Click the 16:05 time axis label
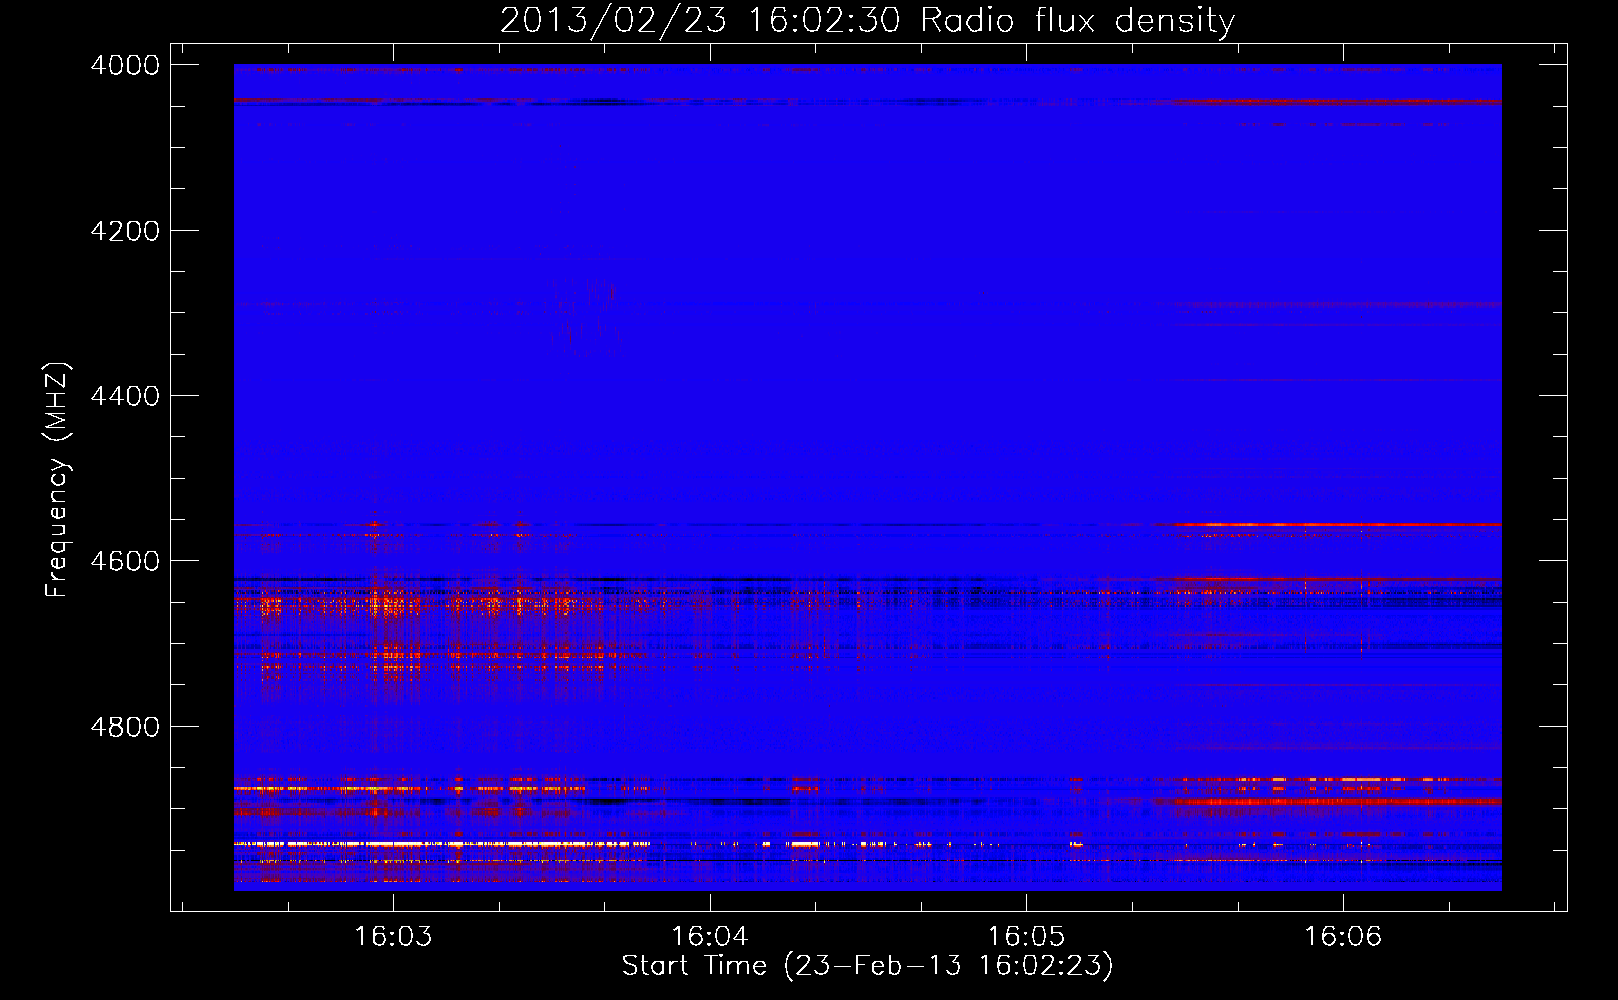 [x=1026, y=936]
